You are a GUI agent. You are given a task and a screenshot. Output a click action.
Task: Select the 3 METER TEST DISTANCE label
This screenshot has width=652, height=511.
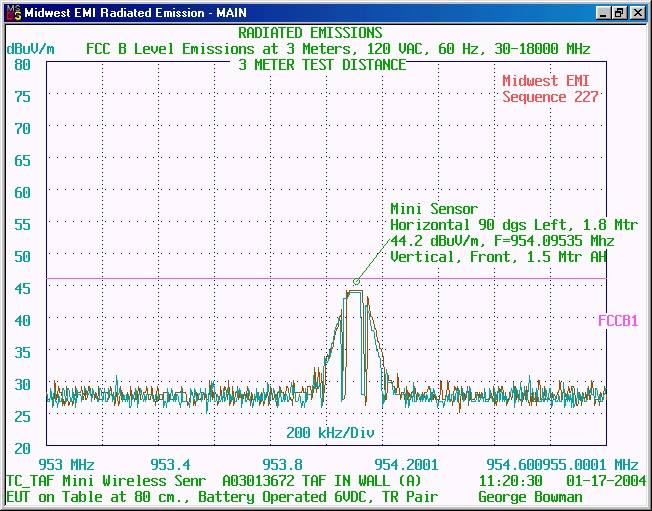tap(322, 65)
